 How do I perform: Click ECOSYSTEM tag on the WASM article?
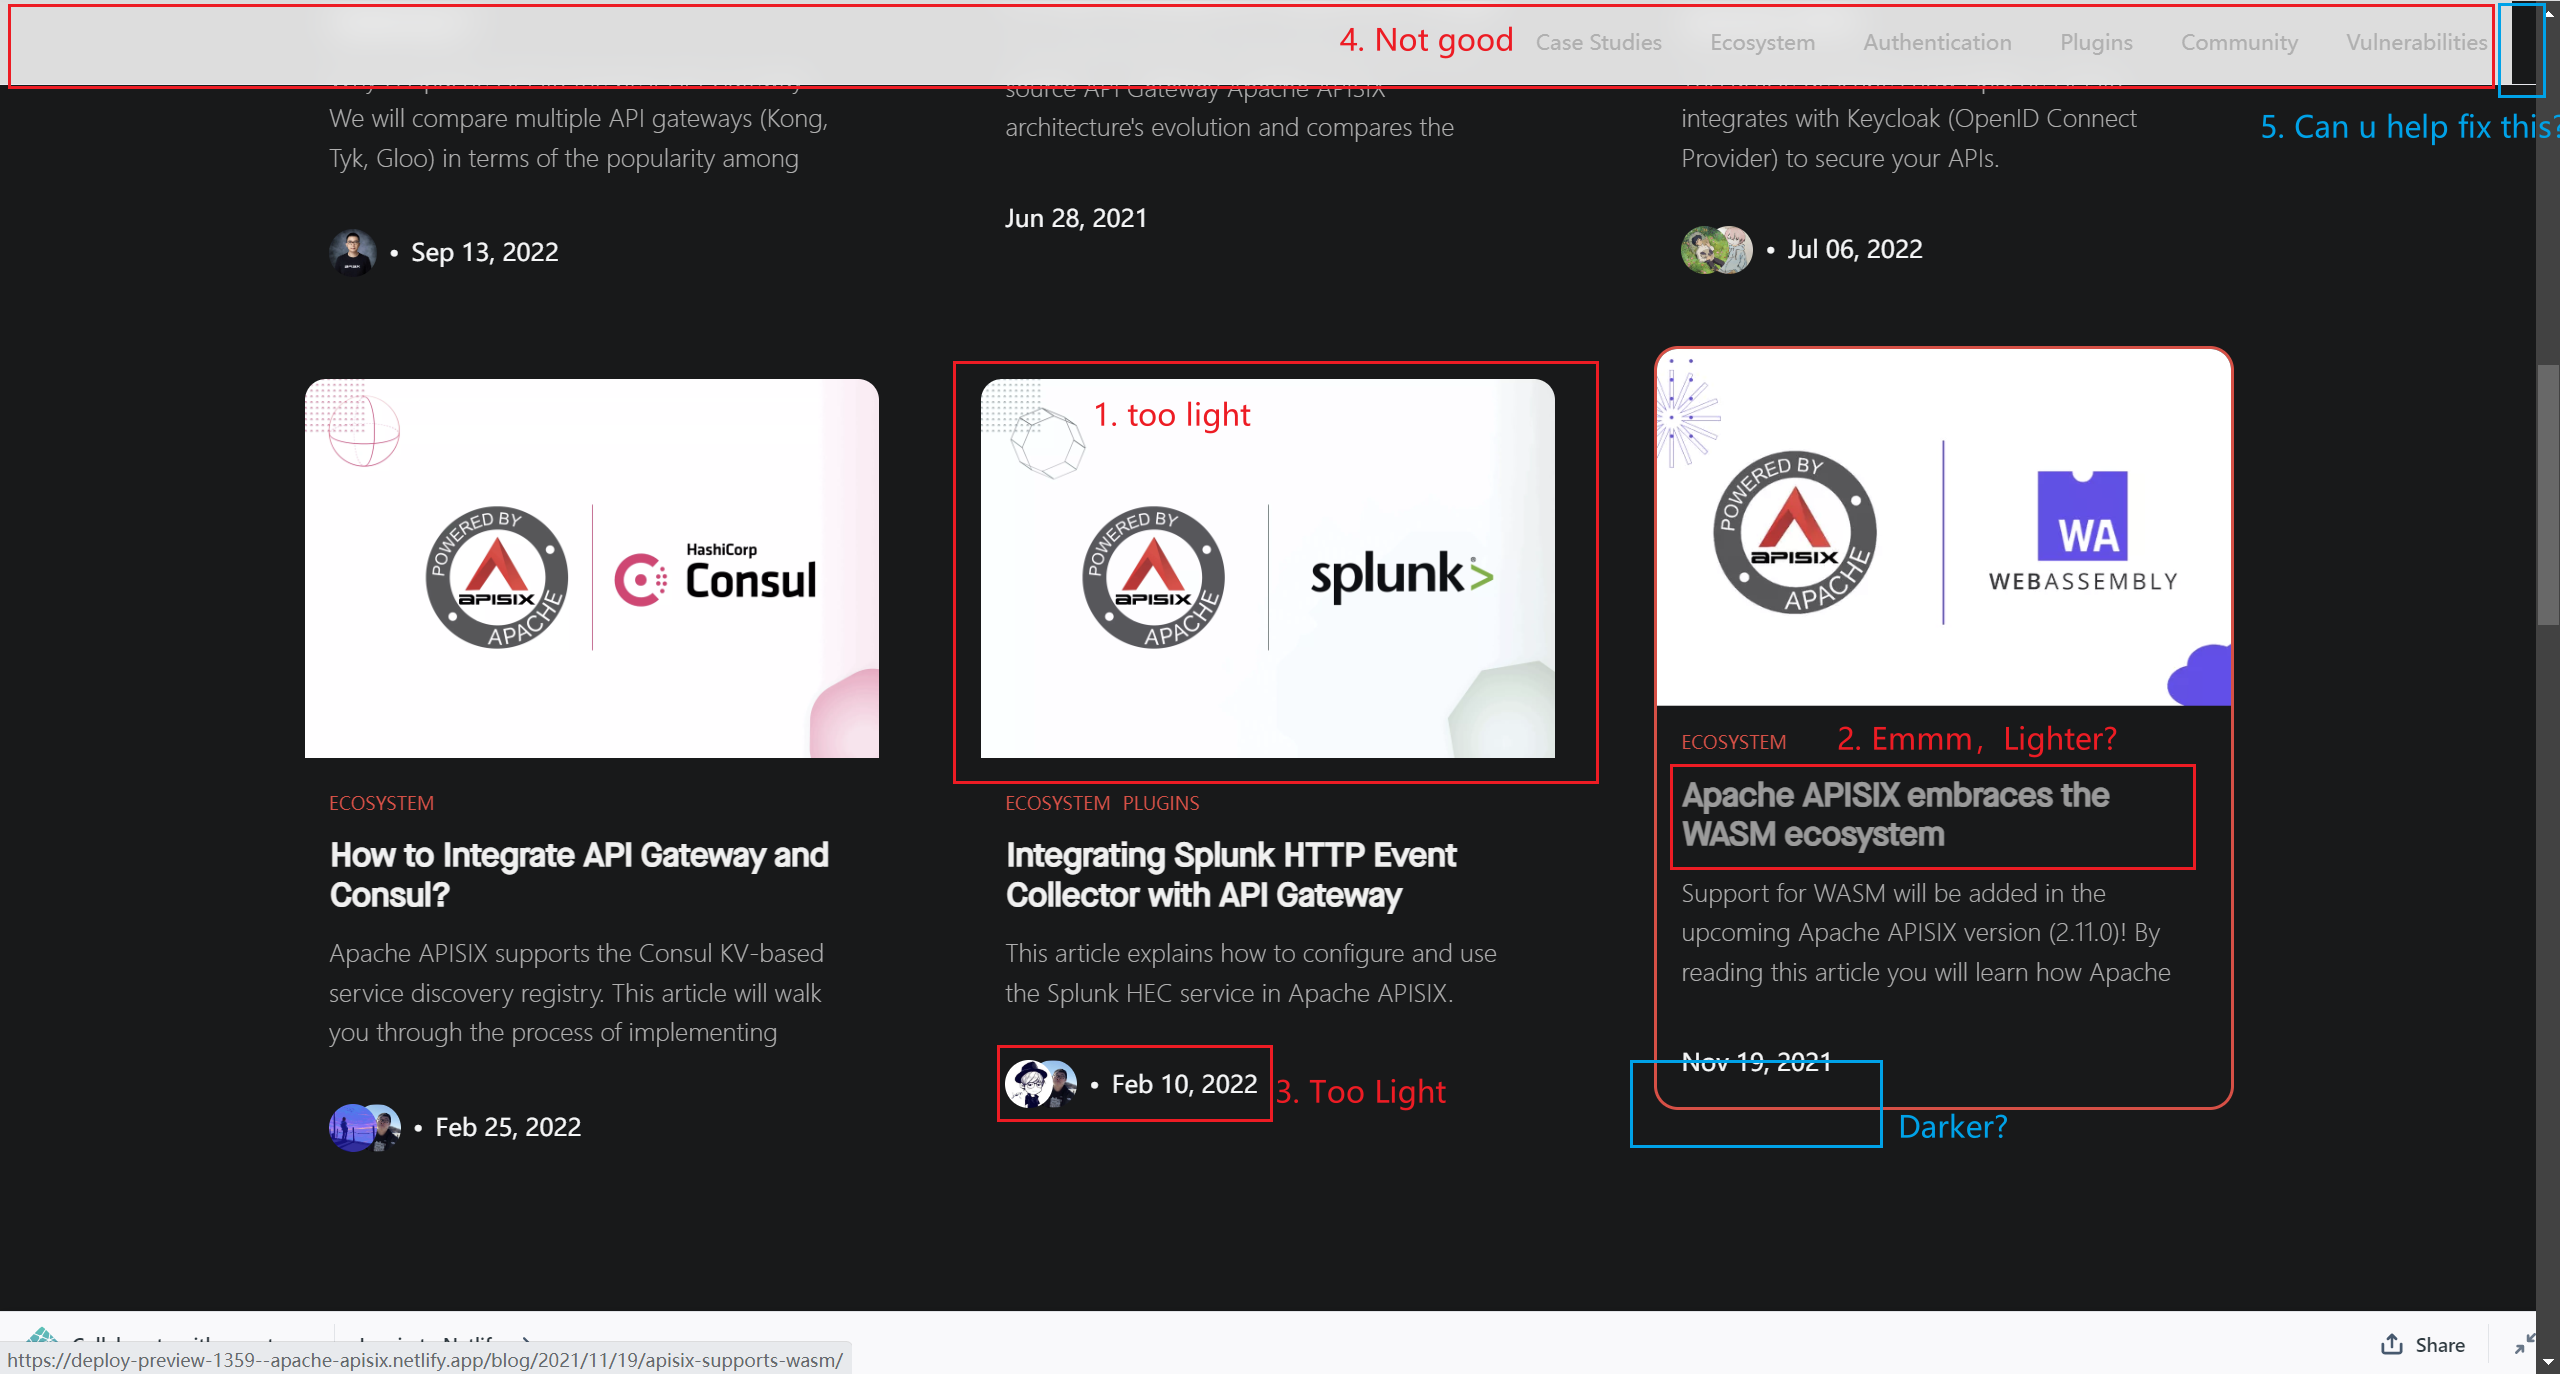1733,742
